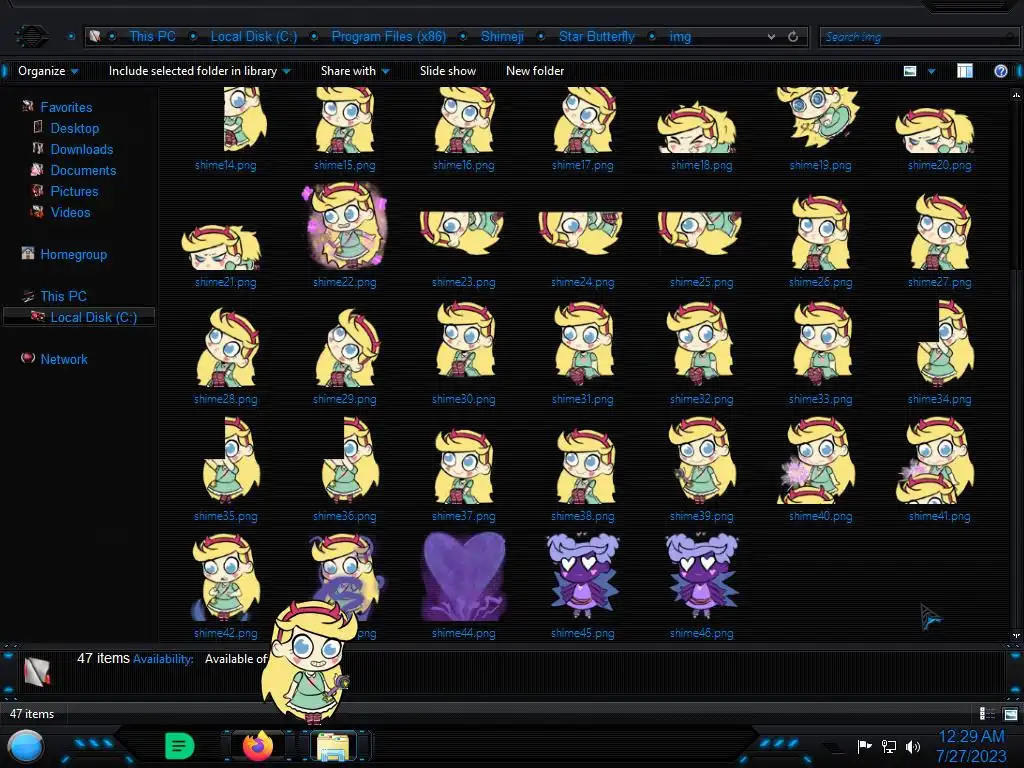Select shime18.png image file
Image resolution: width=1024 pixels, height=768 pixels.
697,127
